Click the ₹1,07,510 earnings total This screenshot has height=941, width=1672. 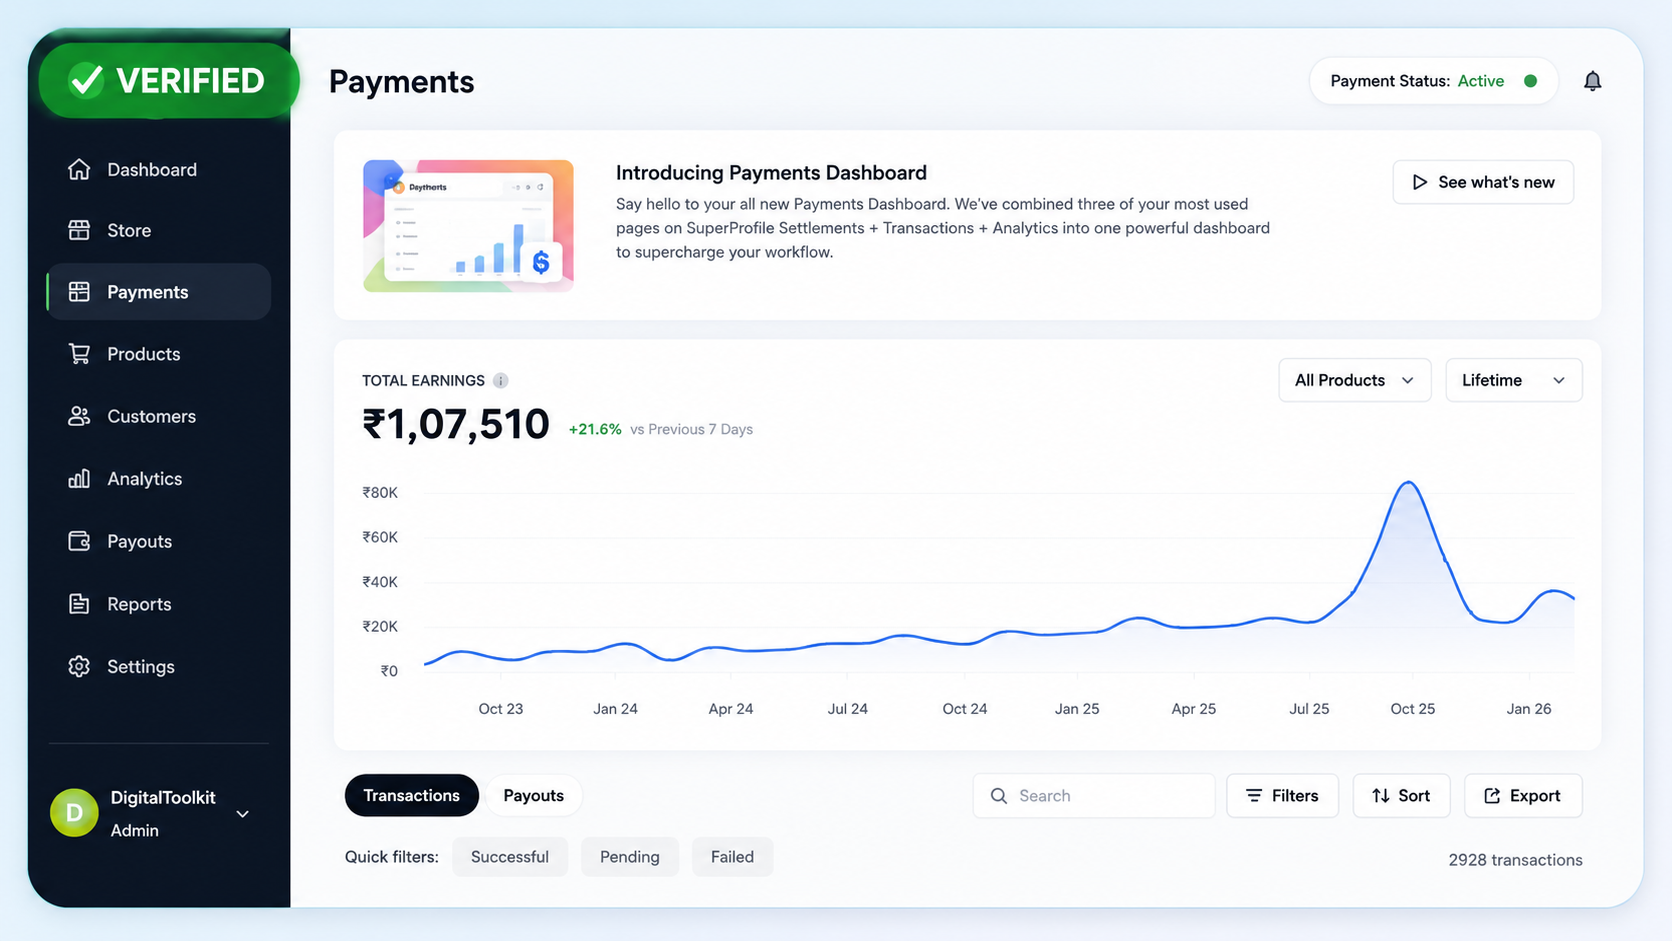456,424
